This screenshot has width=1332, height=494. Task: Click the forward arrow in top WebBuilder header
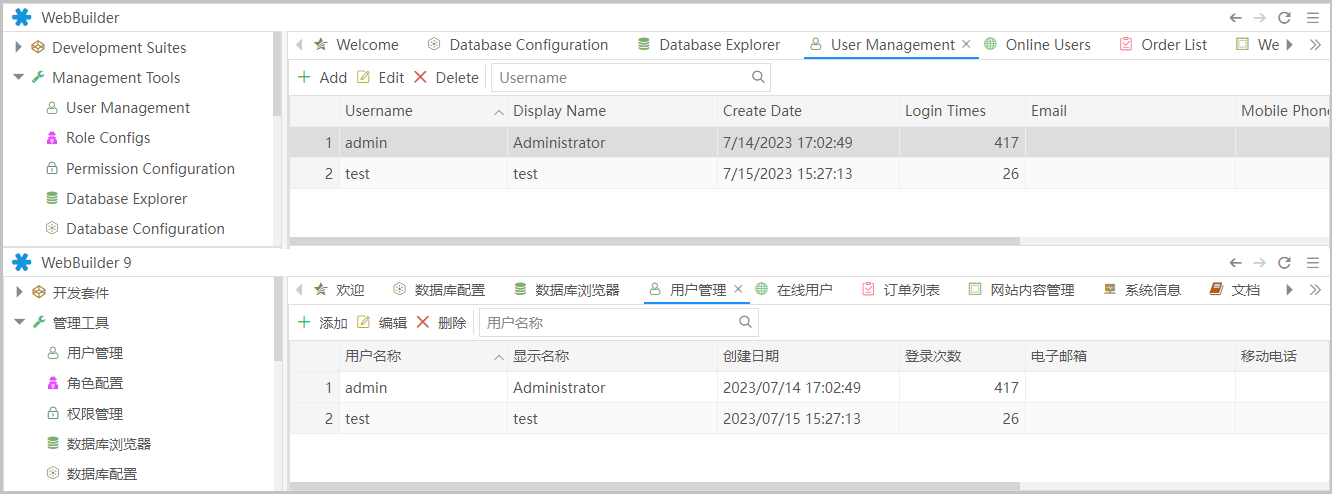(1260, 18)
